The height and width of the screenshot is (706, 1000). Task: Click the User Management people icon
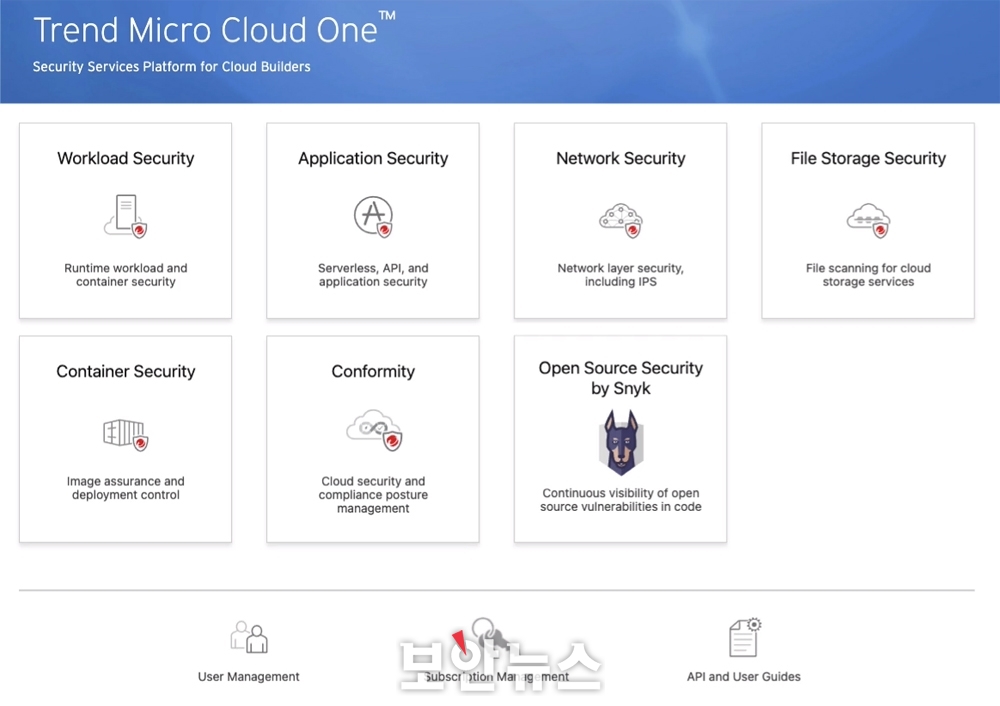[249, 636]
